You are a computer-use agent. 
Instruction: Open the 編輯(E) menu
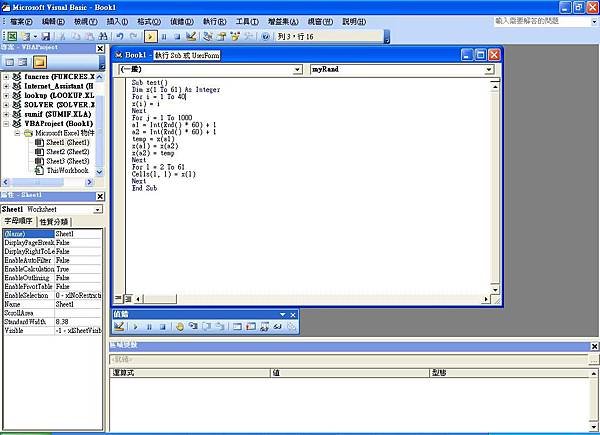point(53,22)
